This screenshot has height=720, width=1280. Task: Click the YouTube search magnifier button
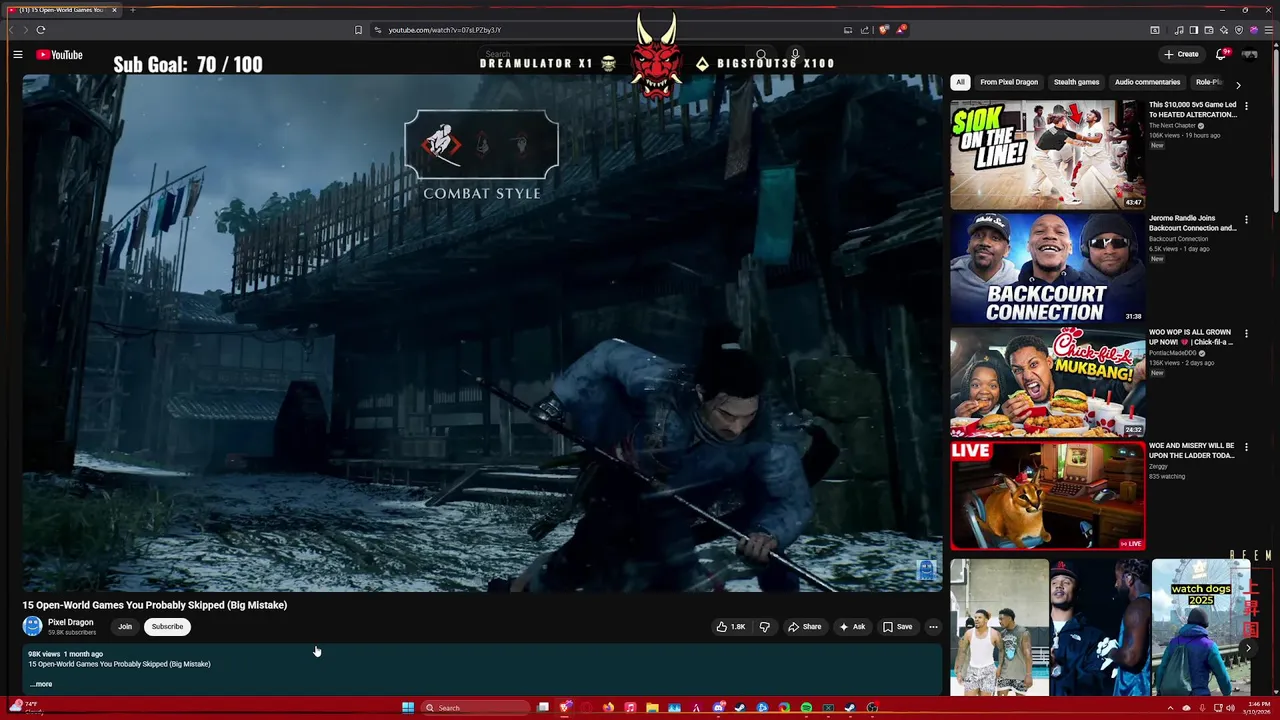[x=761, y=55]
